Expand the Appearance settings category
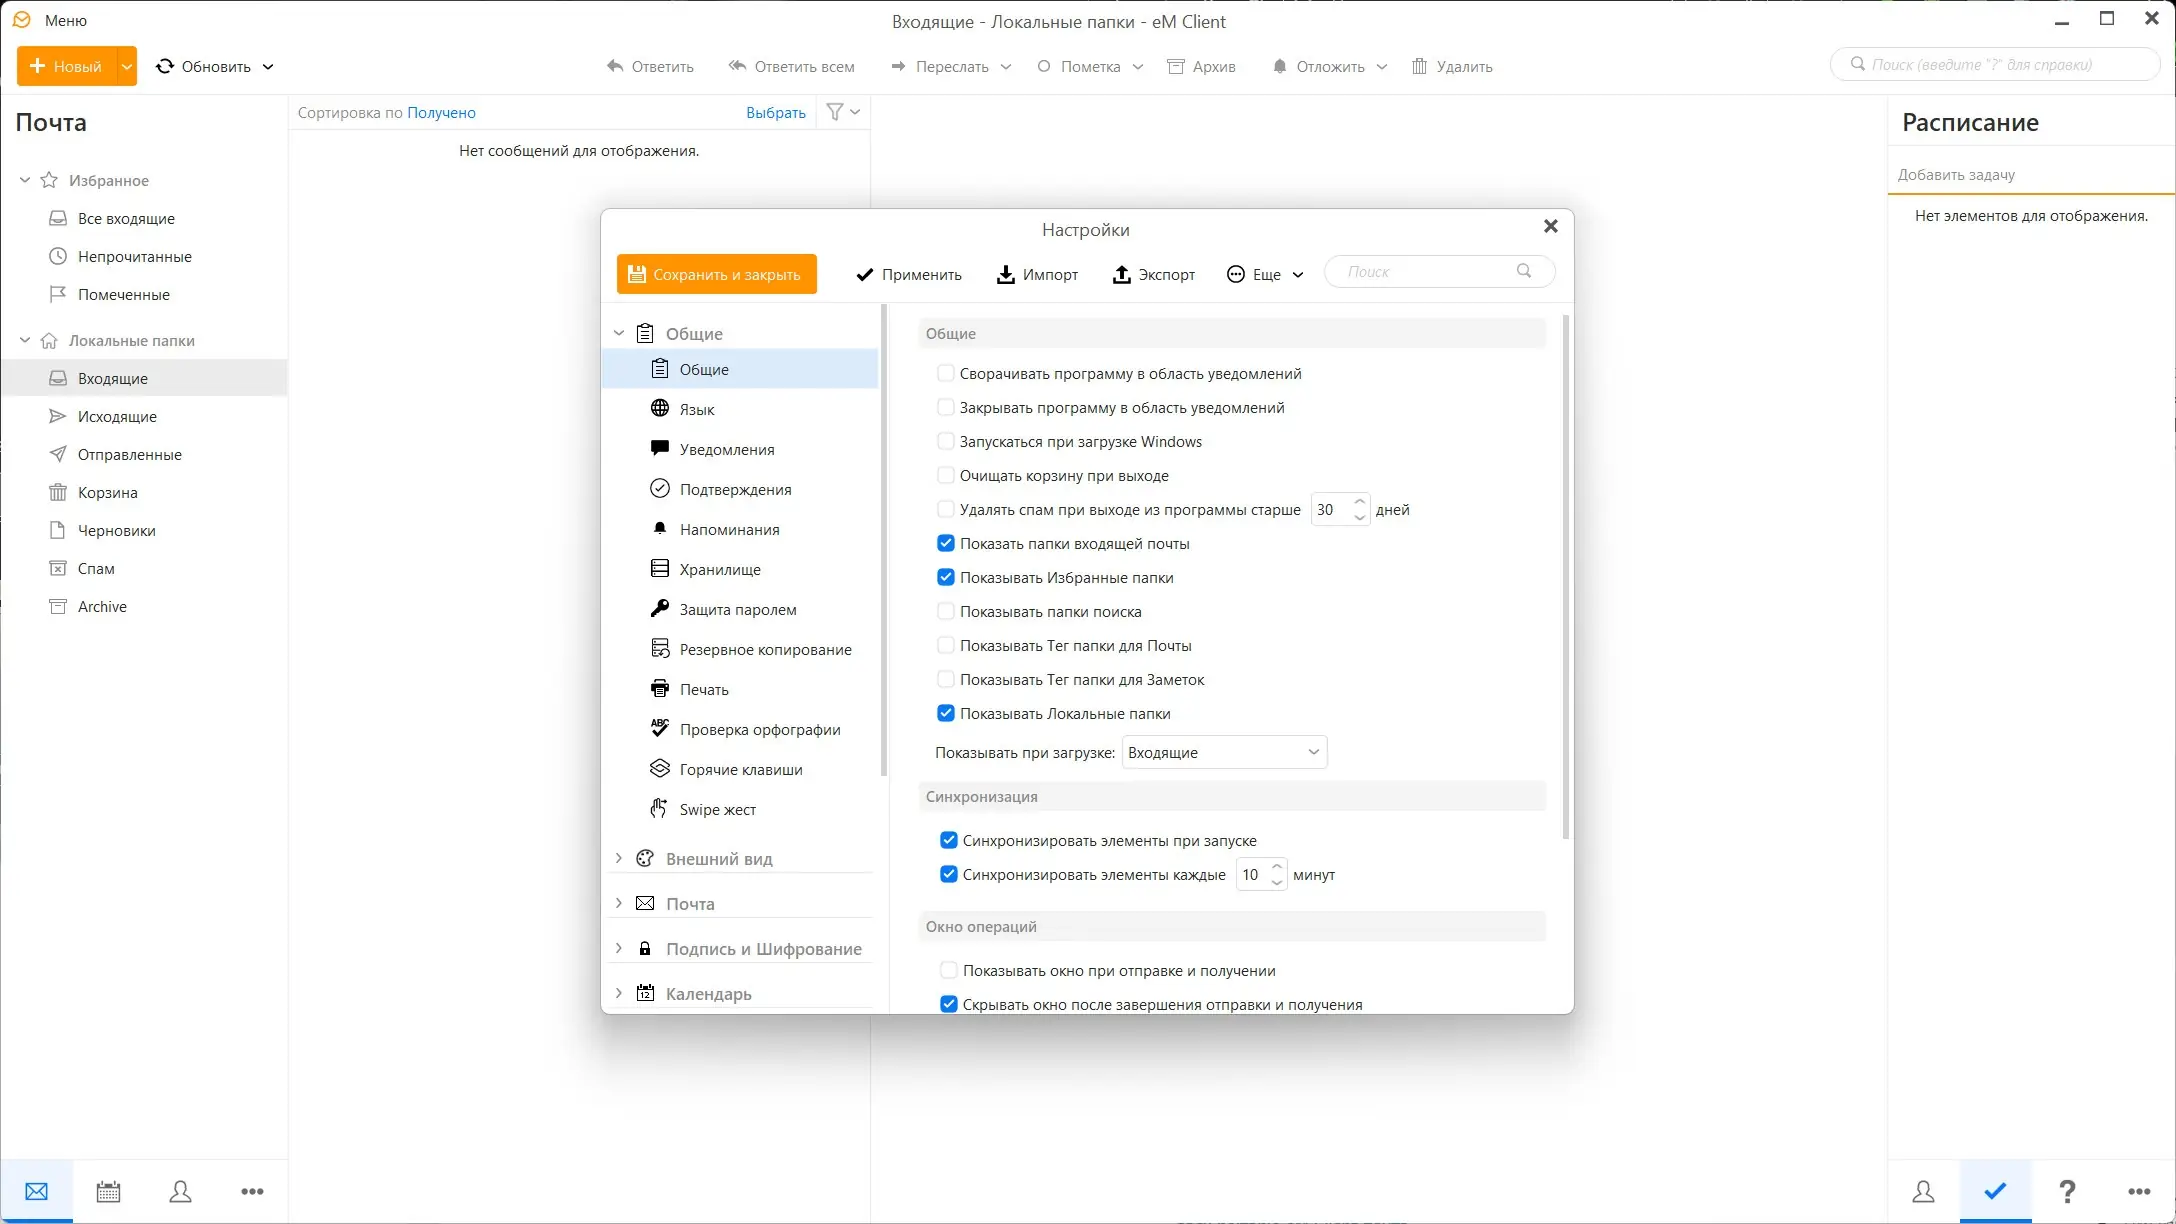Viewport: 2176px width, 1224px height. coord(619,858)
